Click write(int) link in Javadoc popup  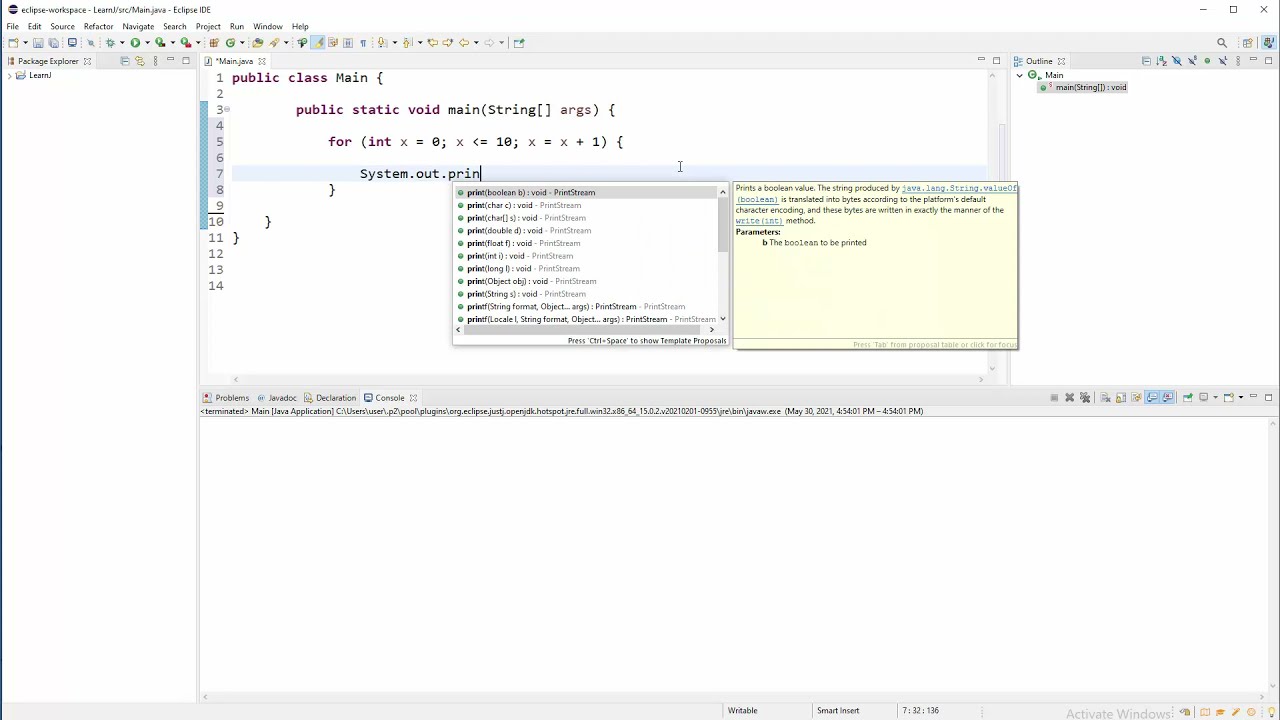(x=759, y=221)
